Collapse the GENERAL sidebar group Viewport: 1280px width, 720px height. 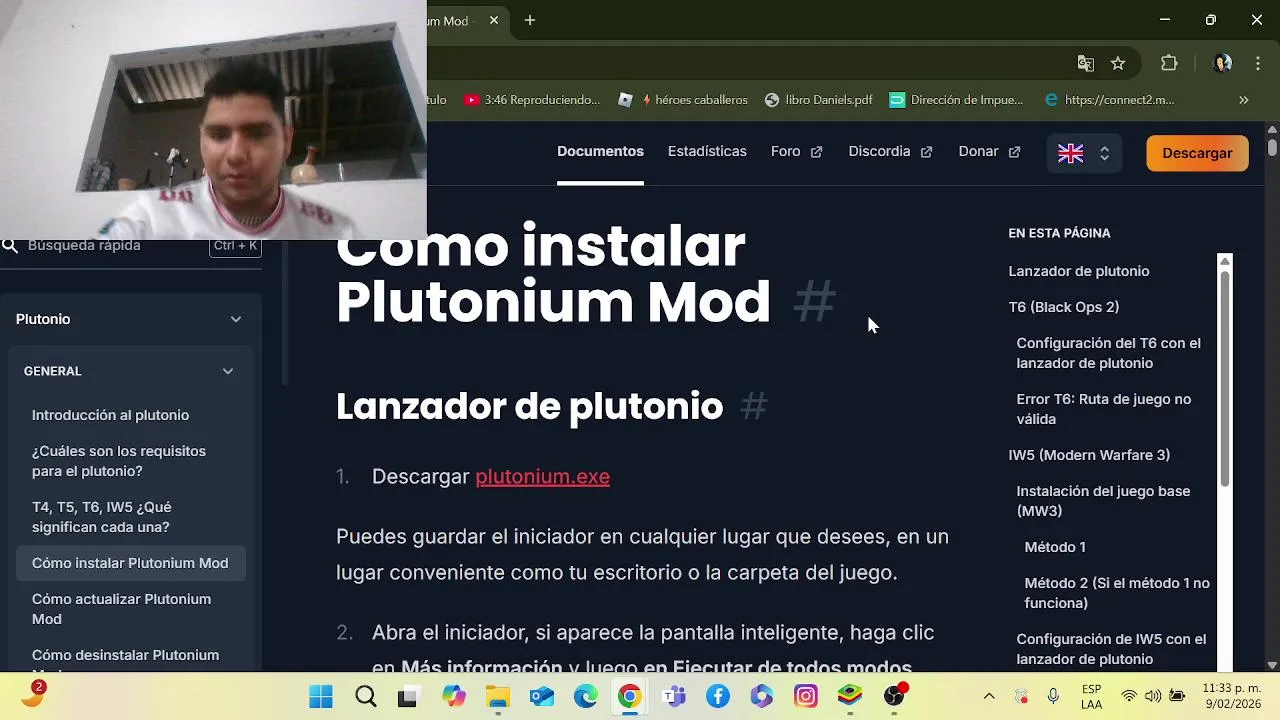click(227, 371)
